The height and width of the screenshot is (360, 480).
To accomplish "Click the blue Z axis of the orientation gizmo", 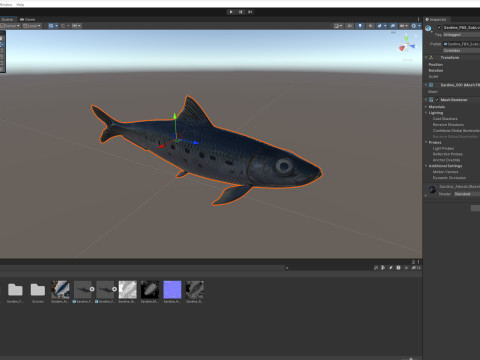I will 413,46.
